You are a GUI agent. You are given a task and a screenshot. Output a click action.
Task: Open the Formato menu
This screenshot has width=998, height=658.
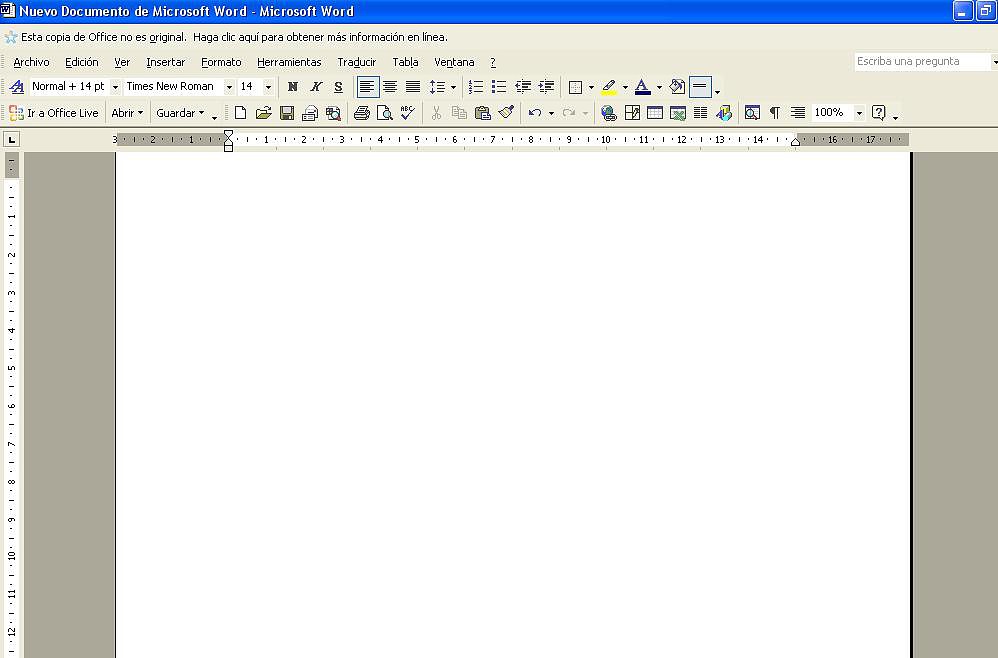221,62
